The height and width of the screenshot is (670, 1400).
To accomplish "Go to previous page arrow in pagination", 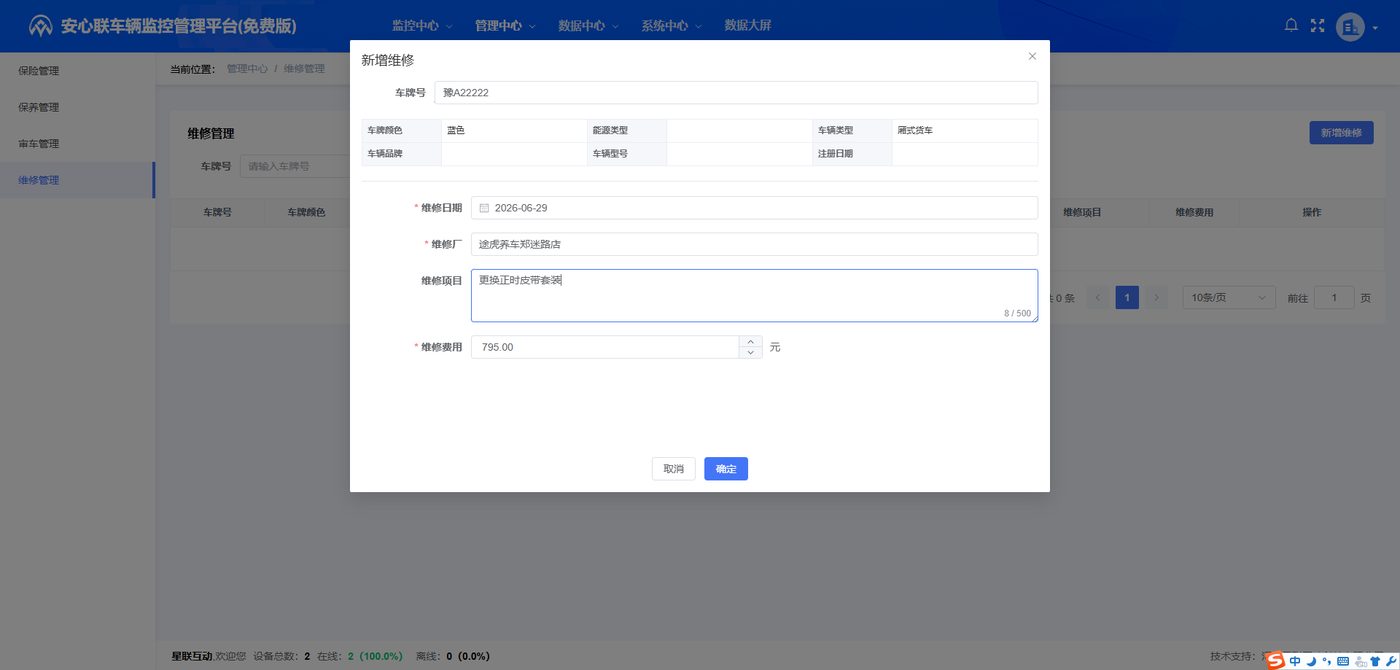I will 1098,297.
